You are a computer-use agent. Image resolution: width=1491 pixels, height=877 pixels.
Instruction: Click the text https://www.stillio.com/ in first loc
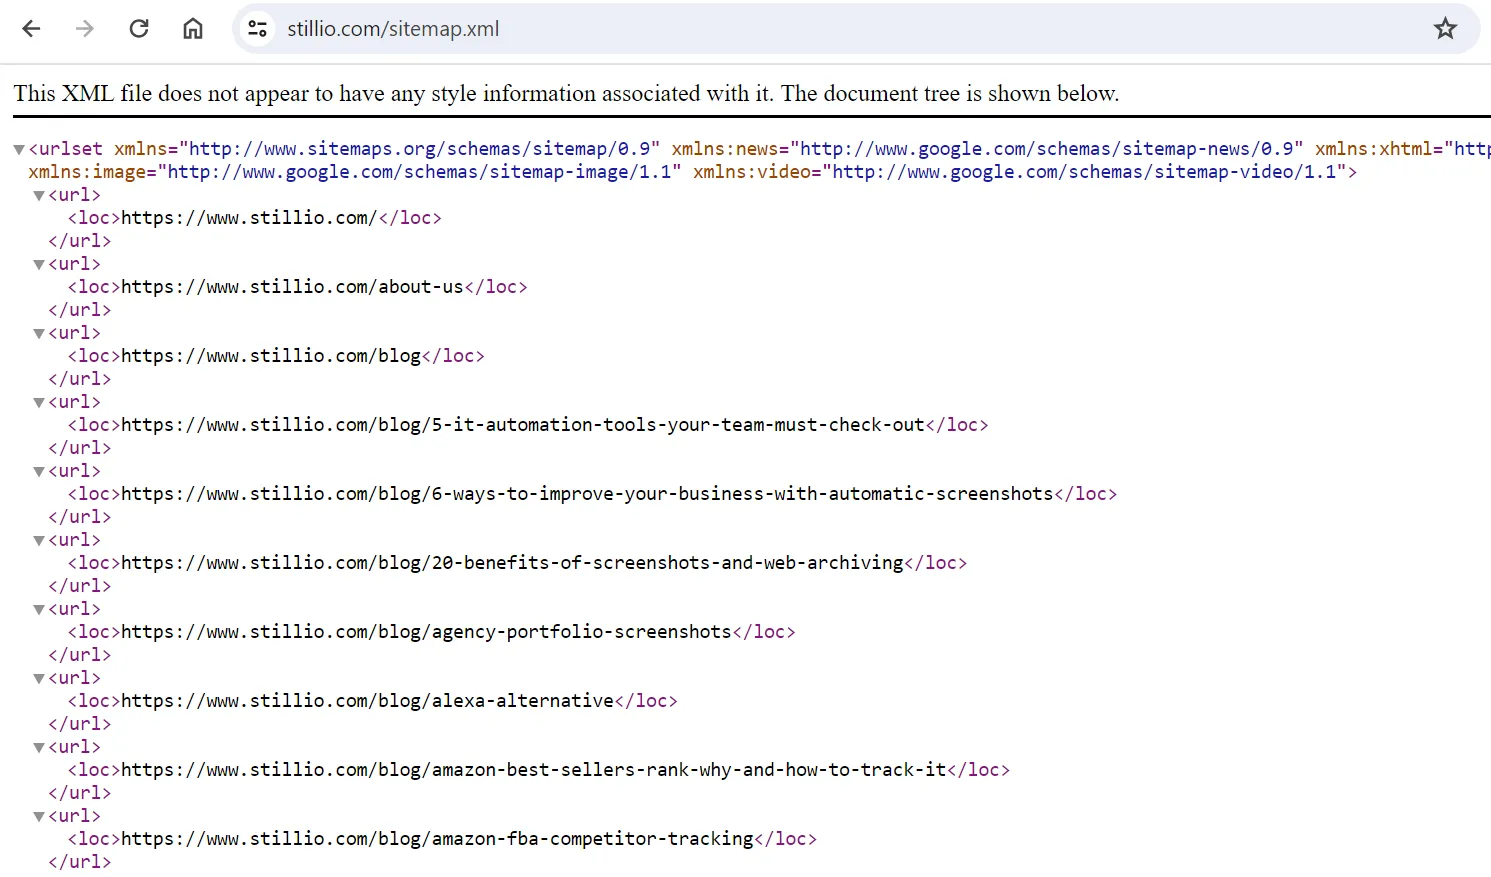coord(249,218)
